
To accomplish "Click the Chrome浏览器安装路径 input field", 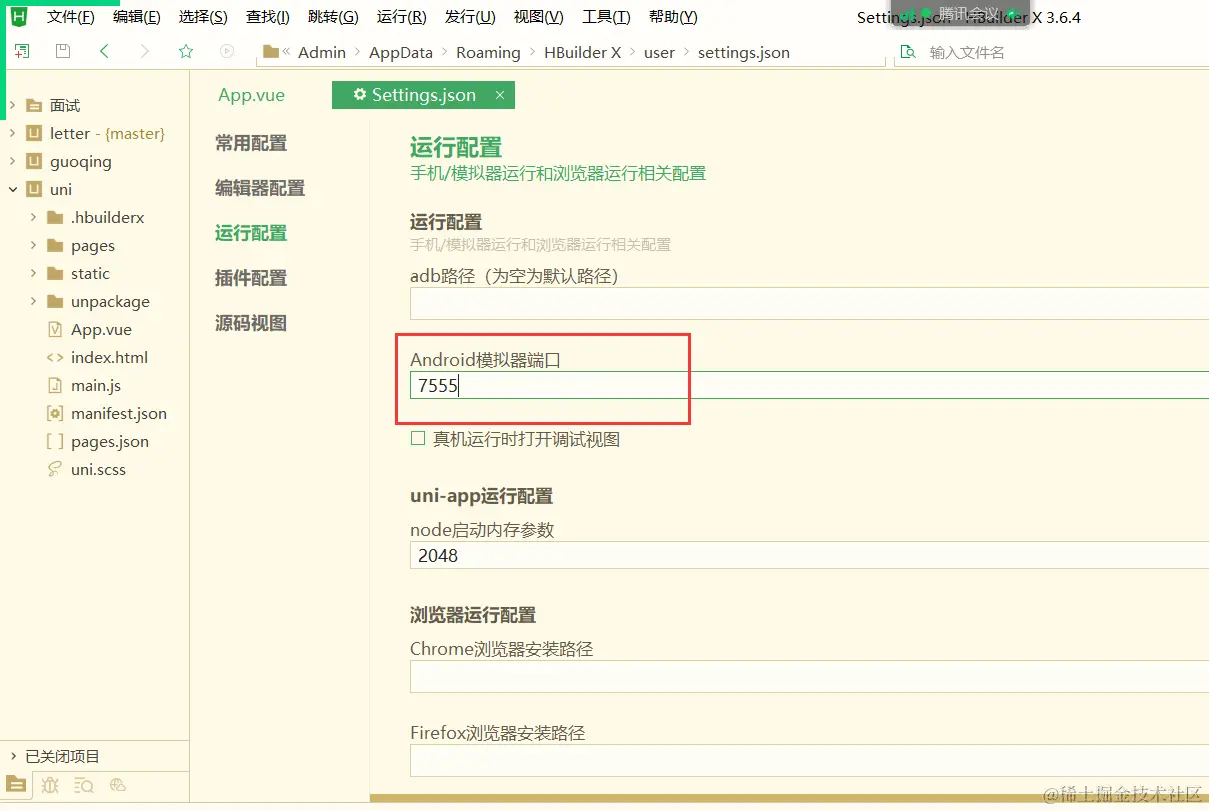I will 809,676.
